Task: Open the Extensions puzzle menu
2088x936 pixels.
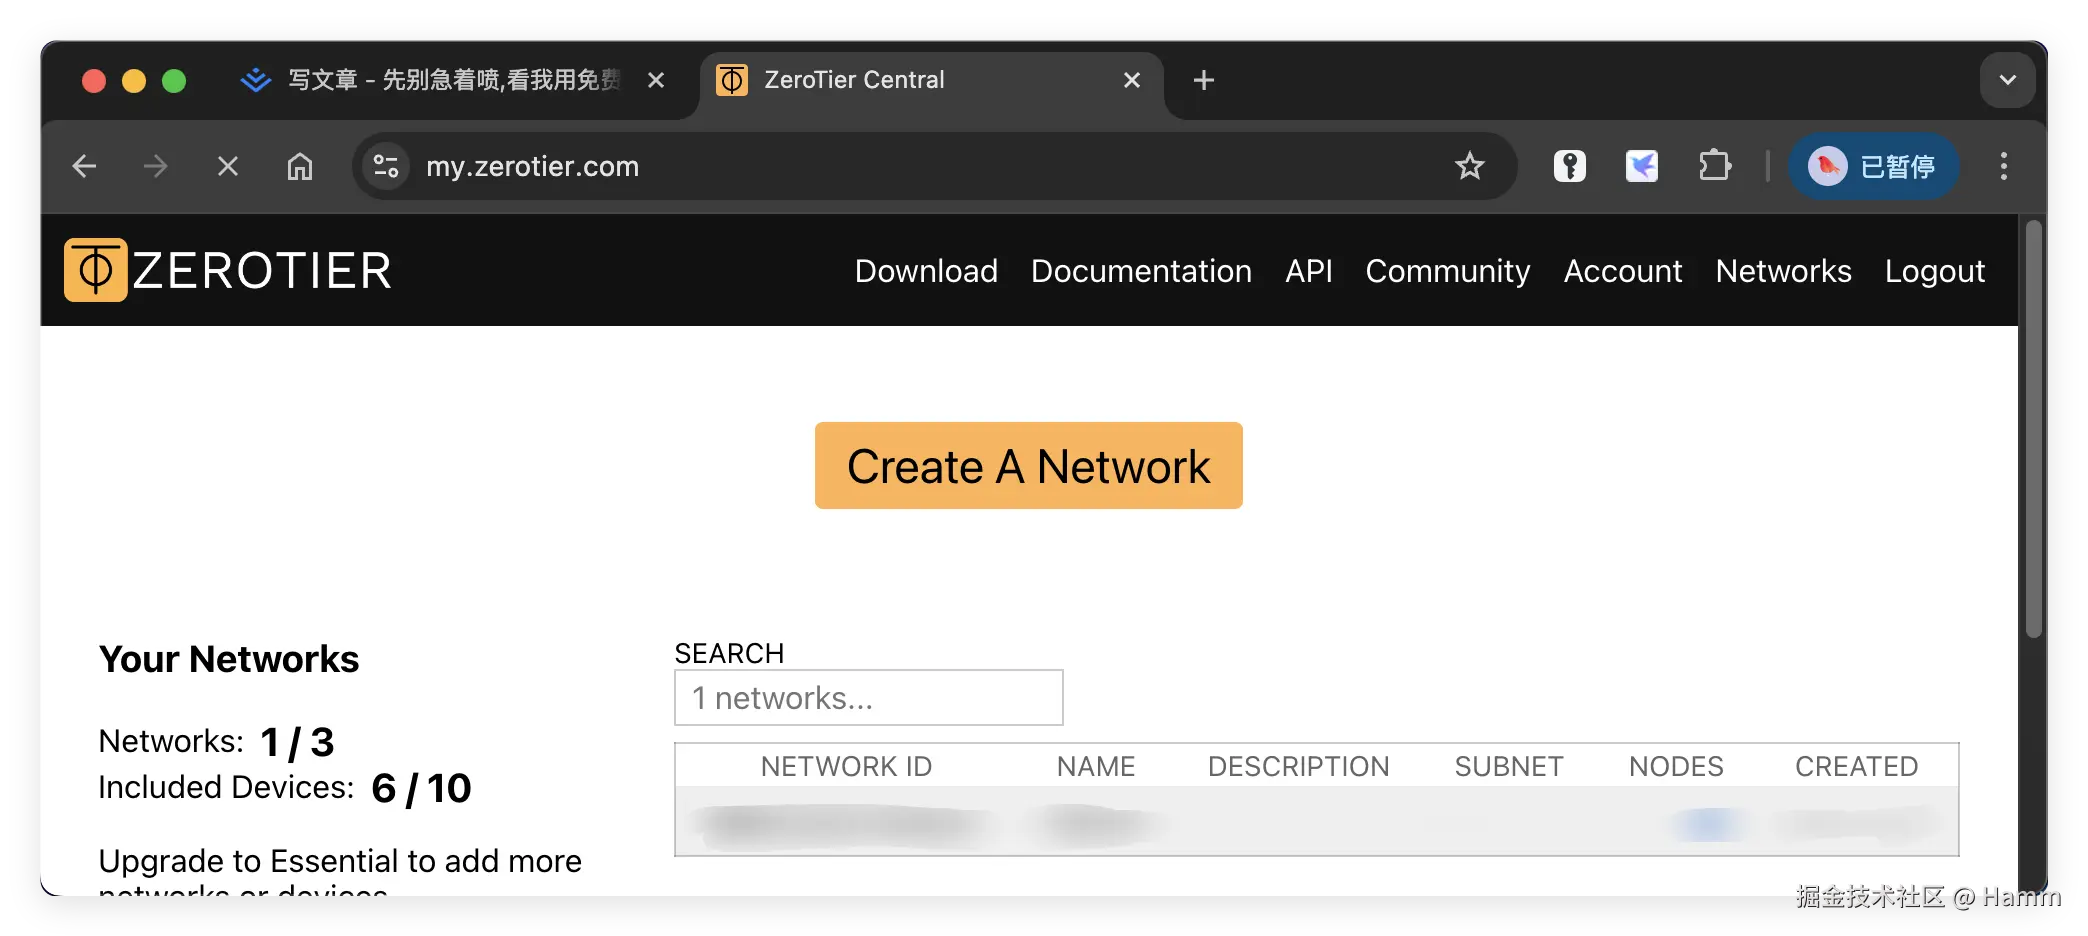Action: (x=1715, y=166)
